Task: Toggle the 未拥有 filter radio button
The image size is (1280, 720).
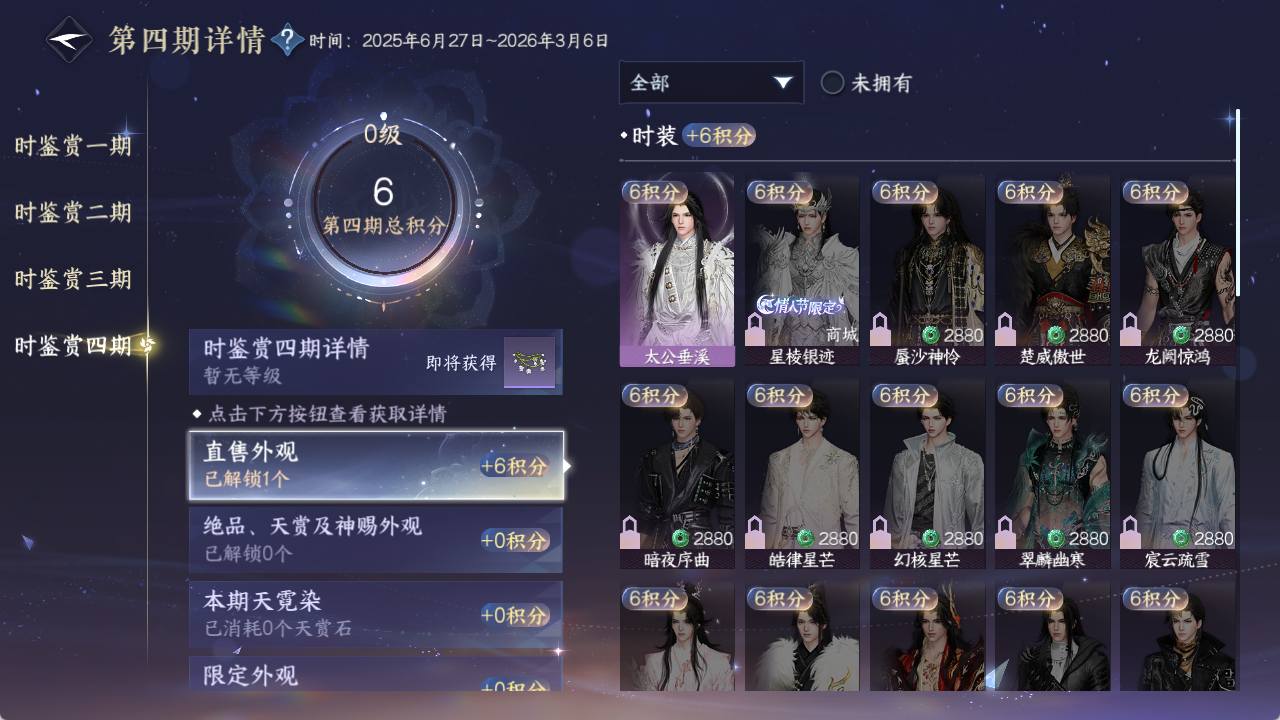Action: [833, 83]
